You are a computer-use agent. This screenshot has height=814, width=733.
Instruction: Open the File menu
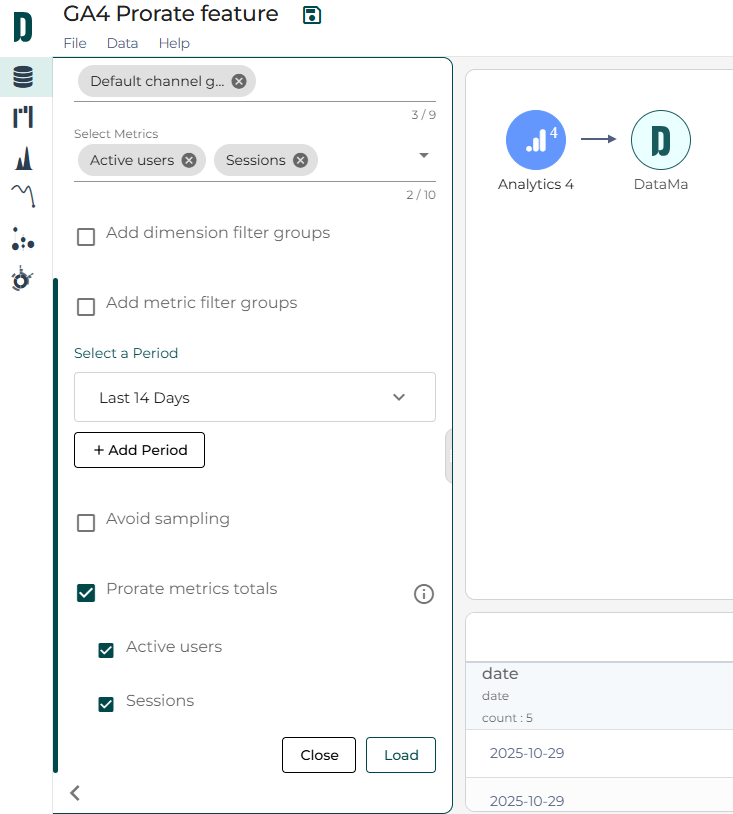click(x=75, y=43)
